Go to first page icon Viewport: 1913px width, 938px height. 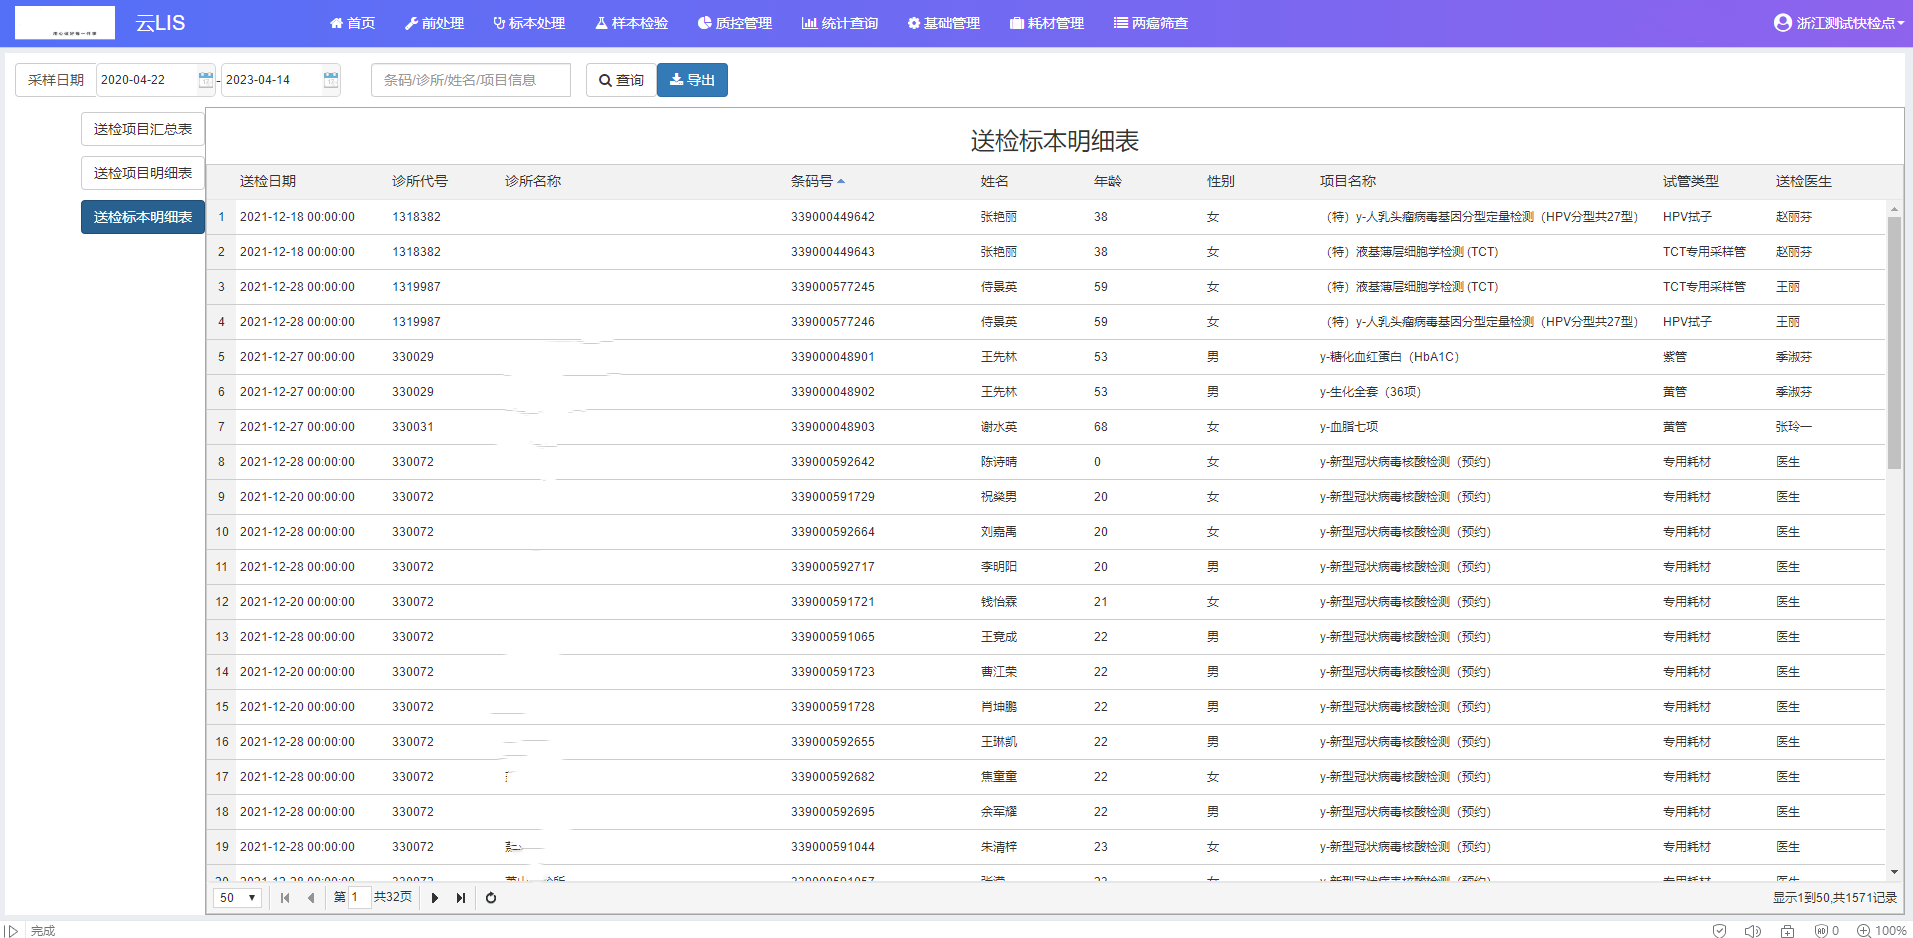tap(285, 898)
